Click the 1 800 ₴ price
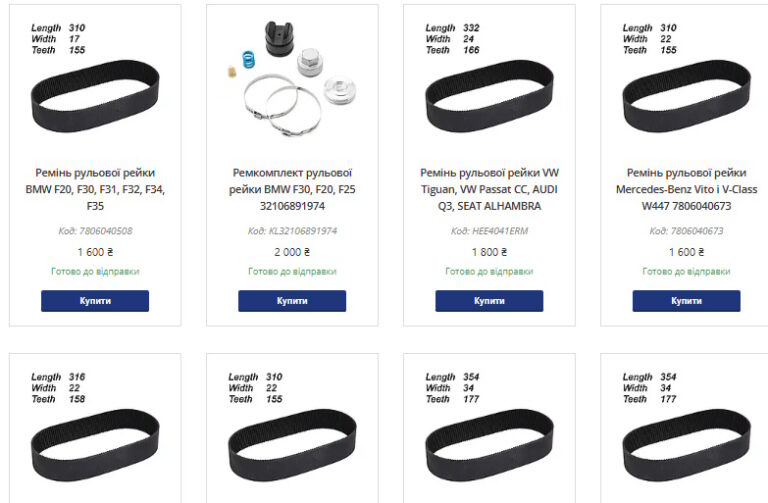This screenshot has width=768, height=503. coord(489,252)
